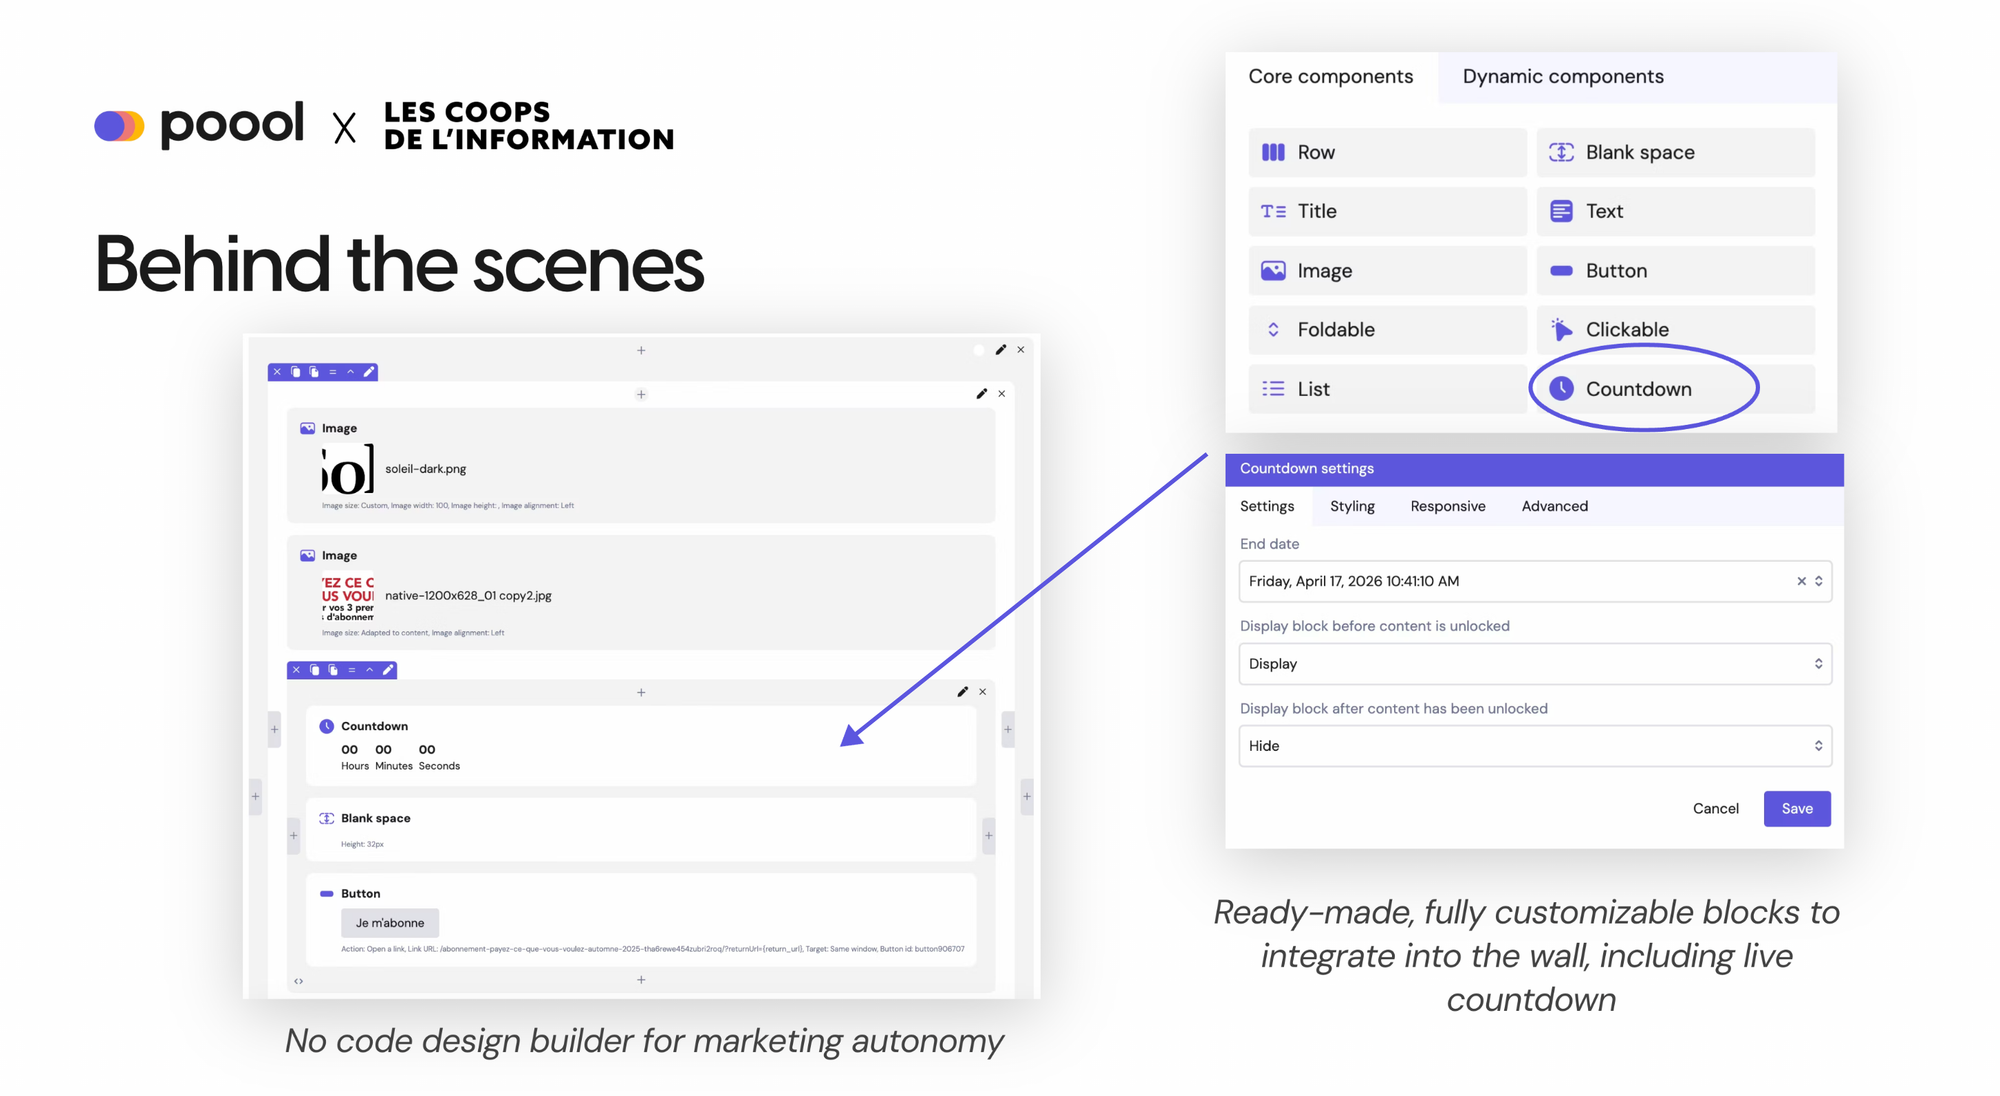Switch to the Dynamic components tab
2000x1096 pixels.
pos(1562,76)
